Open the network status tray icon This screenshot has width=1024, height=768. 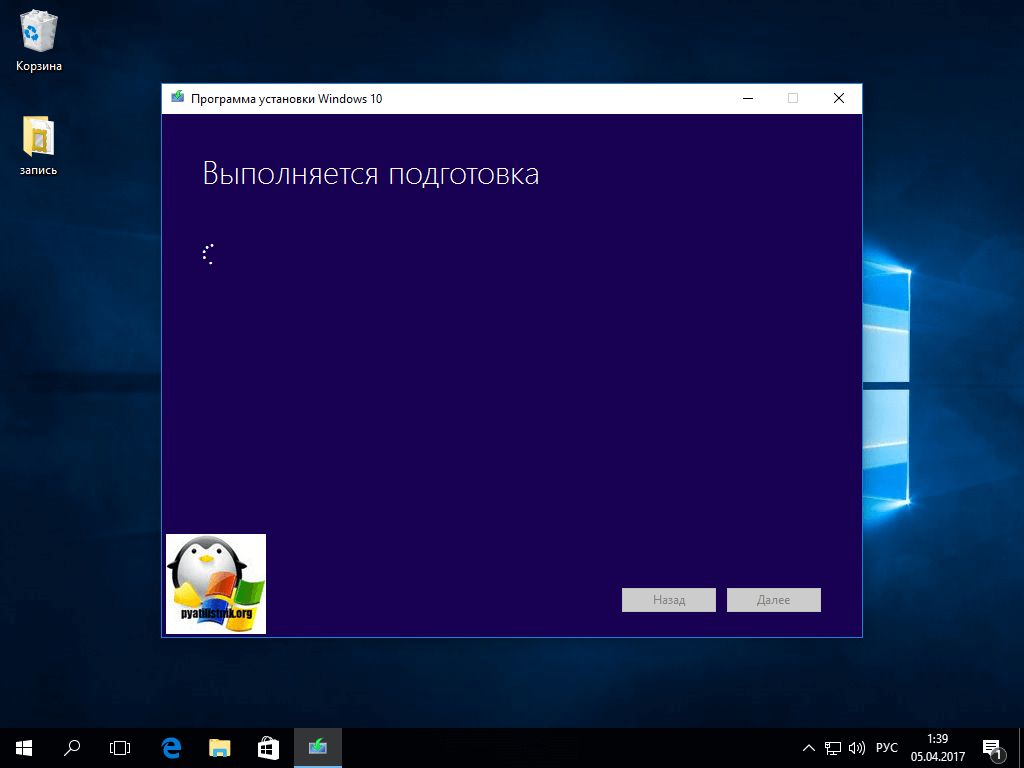tap(833, 748)
